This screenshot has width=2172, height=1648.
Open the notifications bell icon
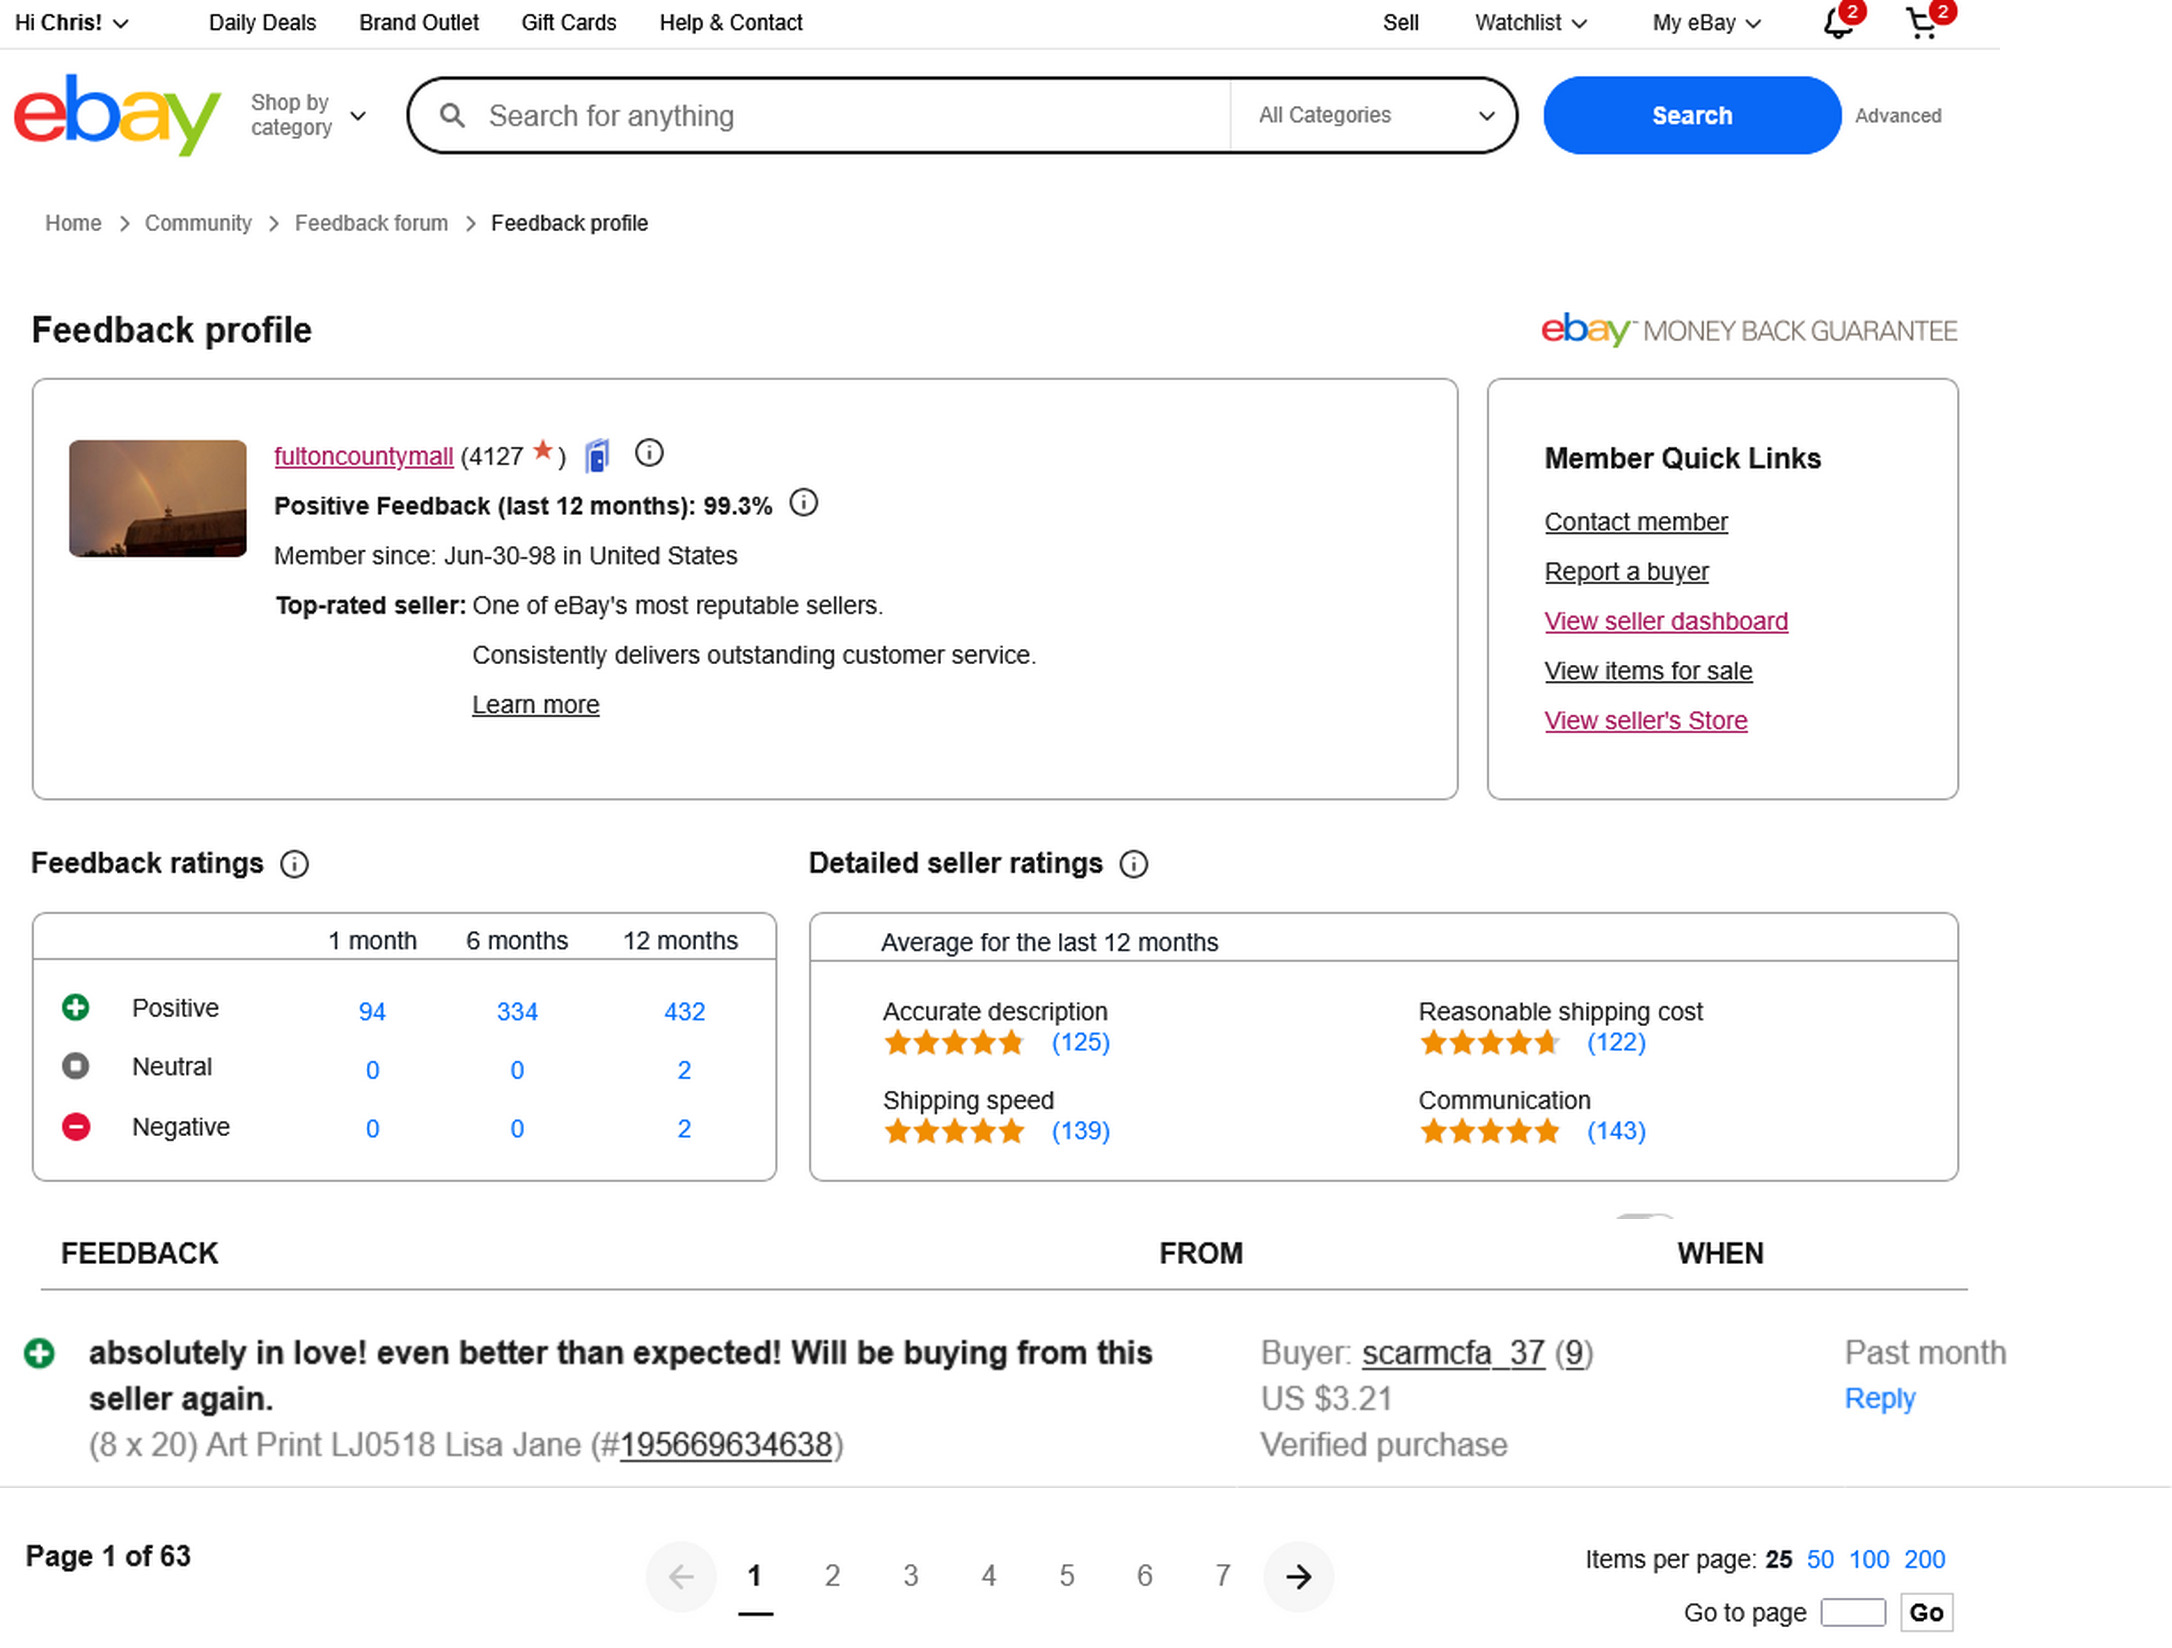1837,22
